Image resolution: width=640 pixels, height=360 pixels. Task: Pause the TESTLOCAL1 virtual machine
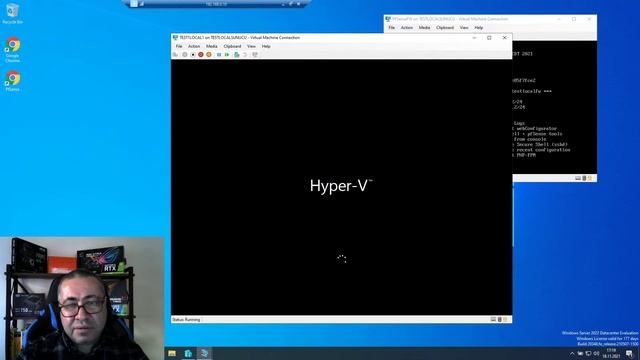click(x=219, y=55)
